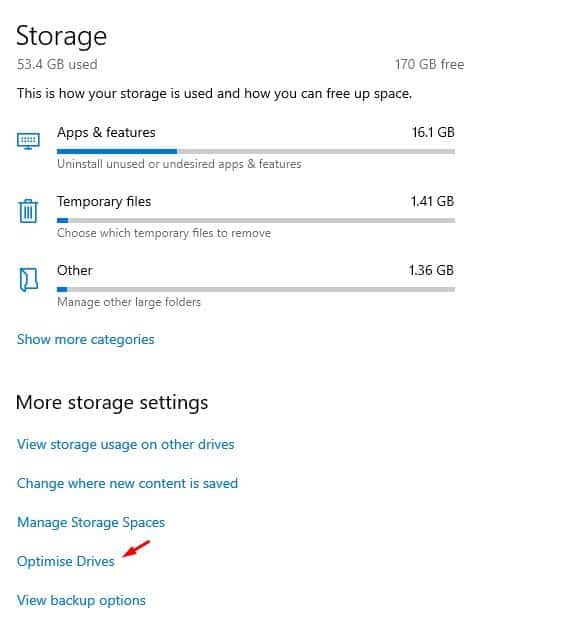Image resolution: width=561 pixels, height=644 pixels.
Task: Click the 16.1 GB size value
Action: point(433,132)
